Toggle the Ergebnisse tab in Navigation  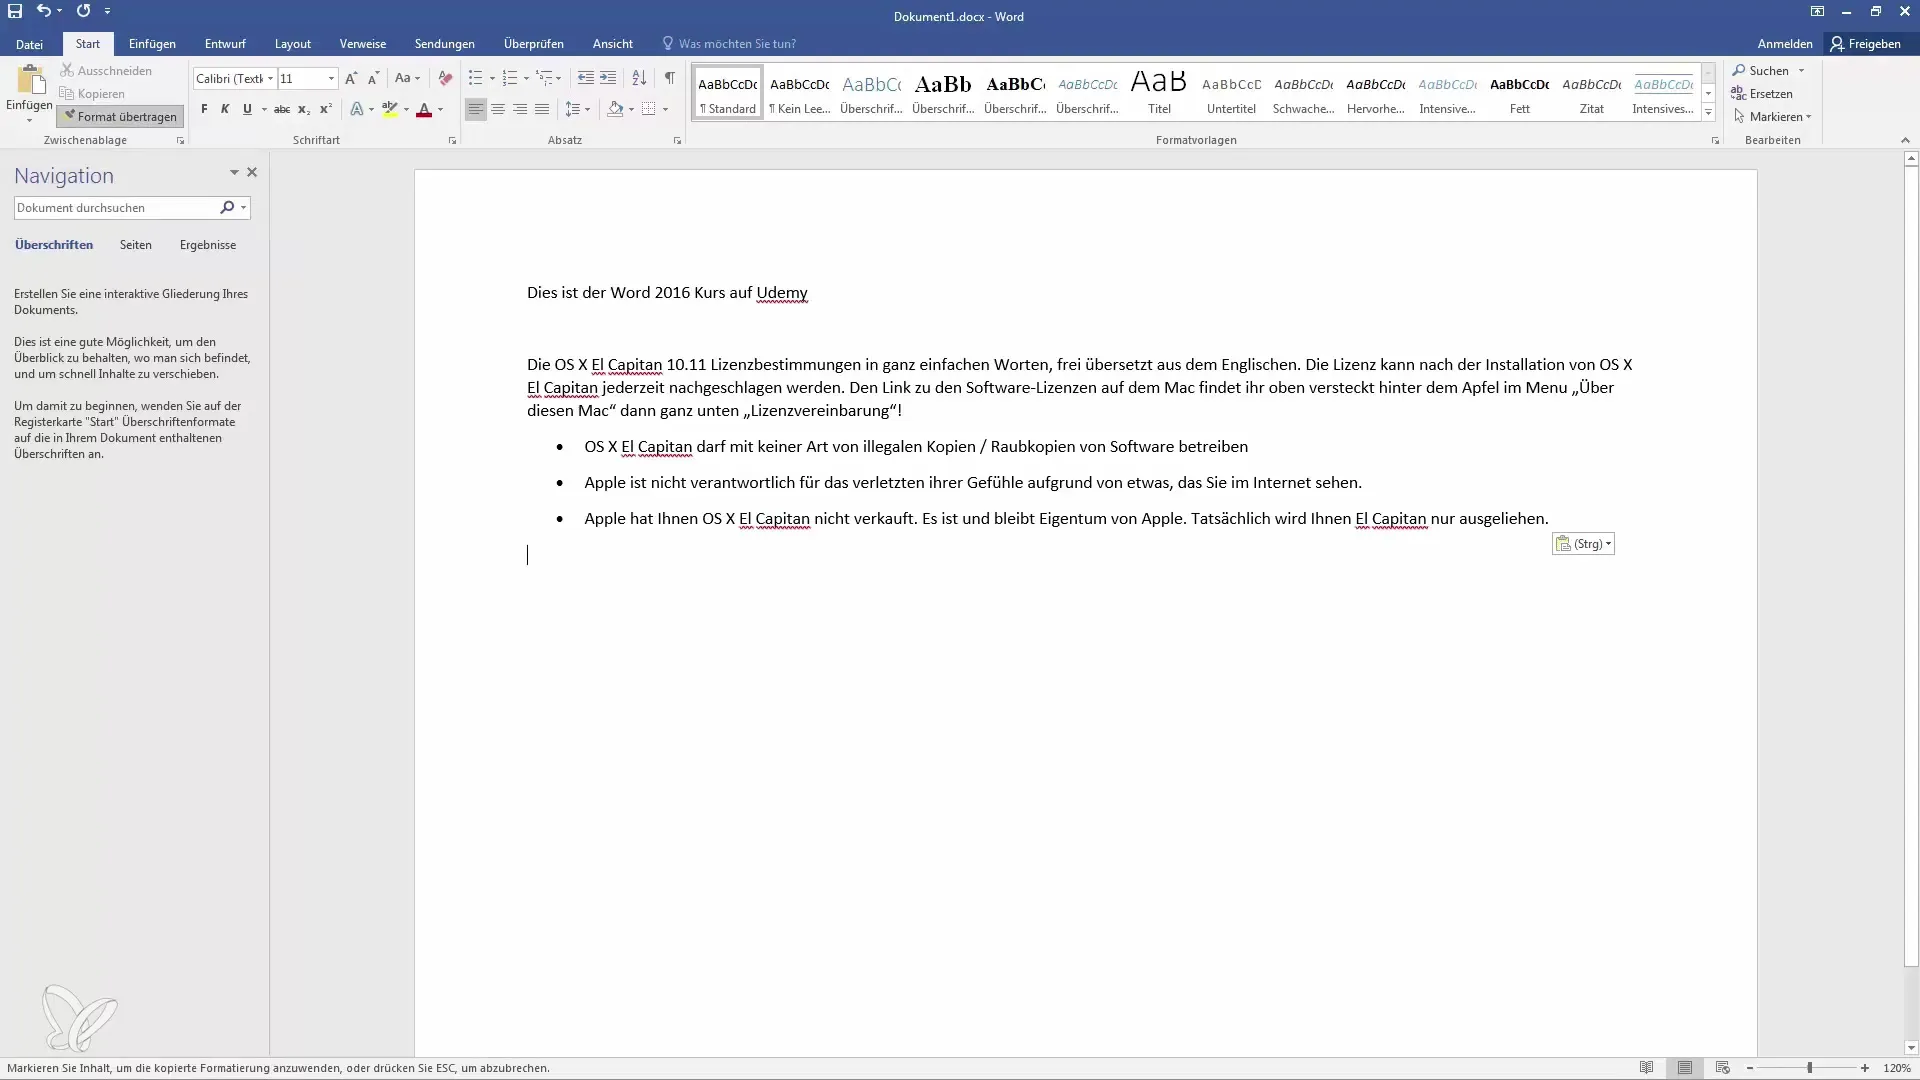point(207,244)
